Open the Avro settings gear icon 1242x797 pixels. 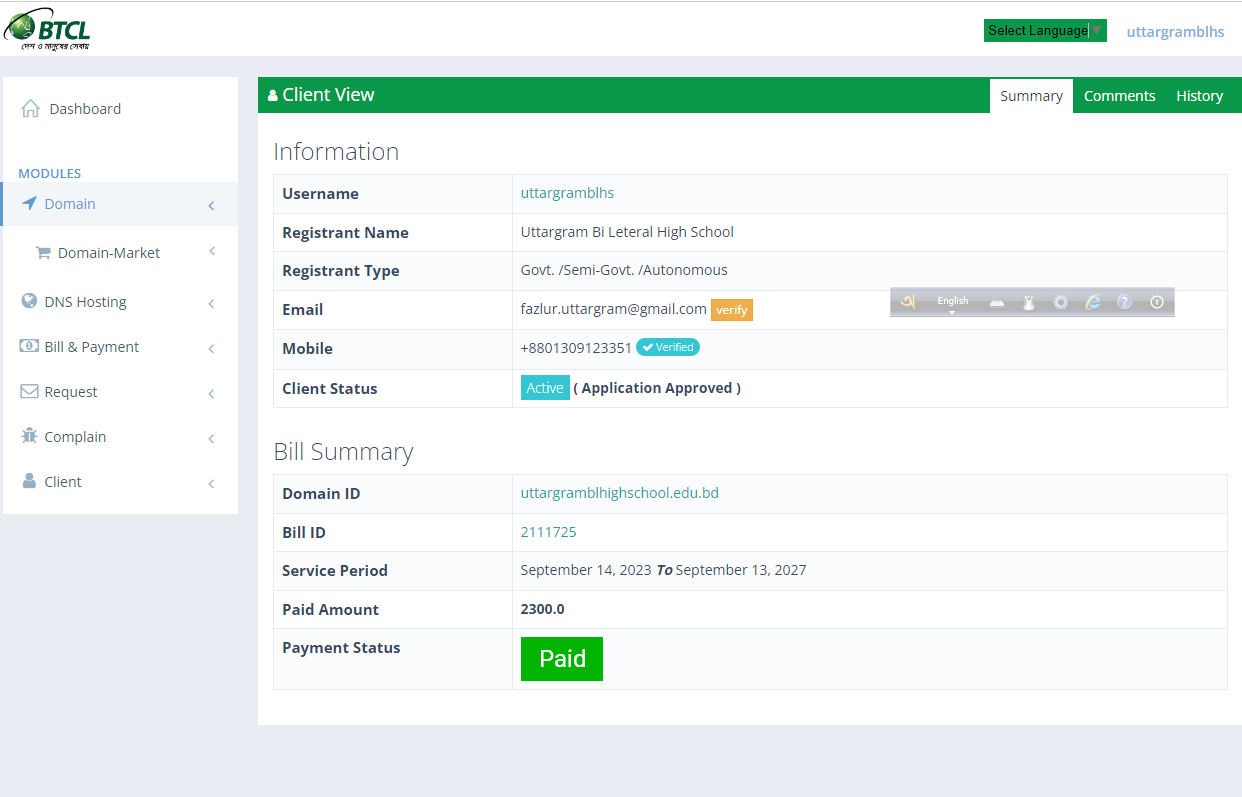(1060, 302)
